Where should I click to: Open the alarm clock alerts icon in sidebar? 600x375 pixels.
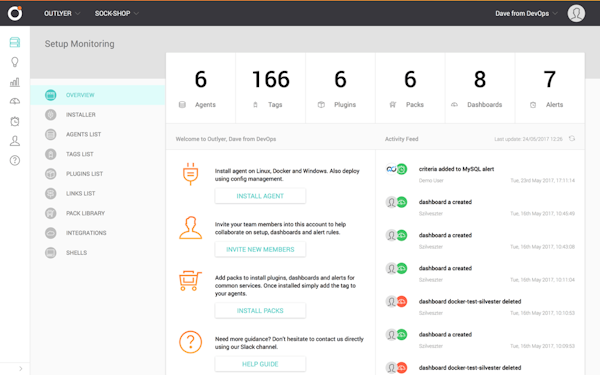pos(15,121)
